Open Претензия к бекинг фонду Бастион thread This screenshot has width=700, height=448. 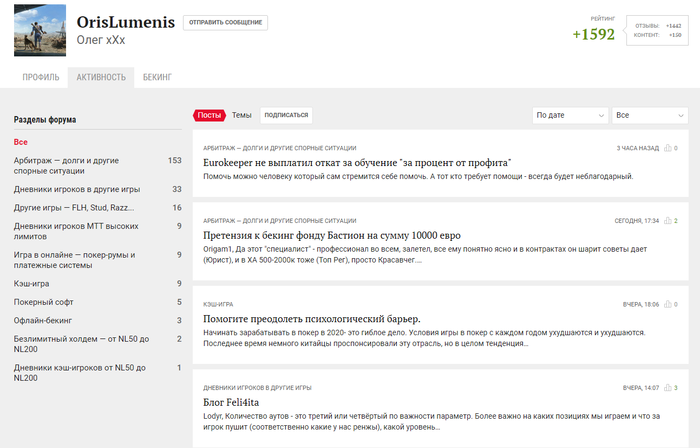(331, 235)
